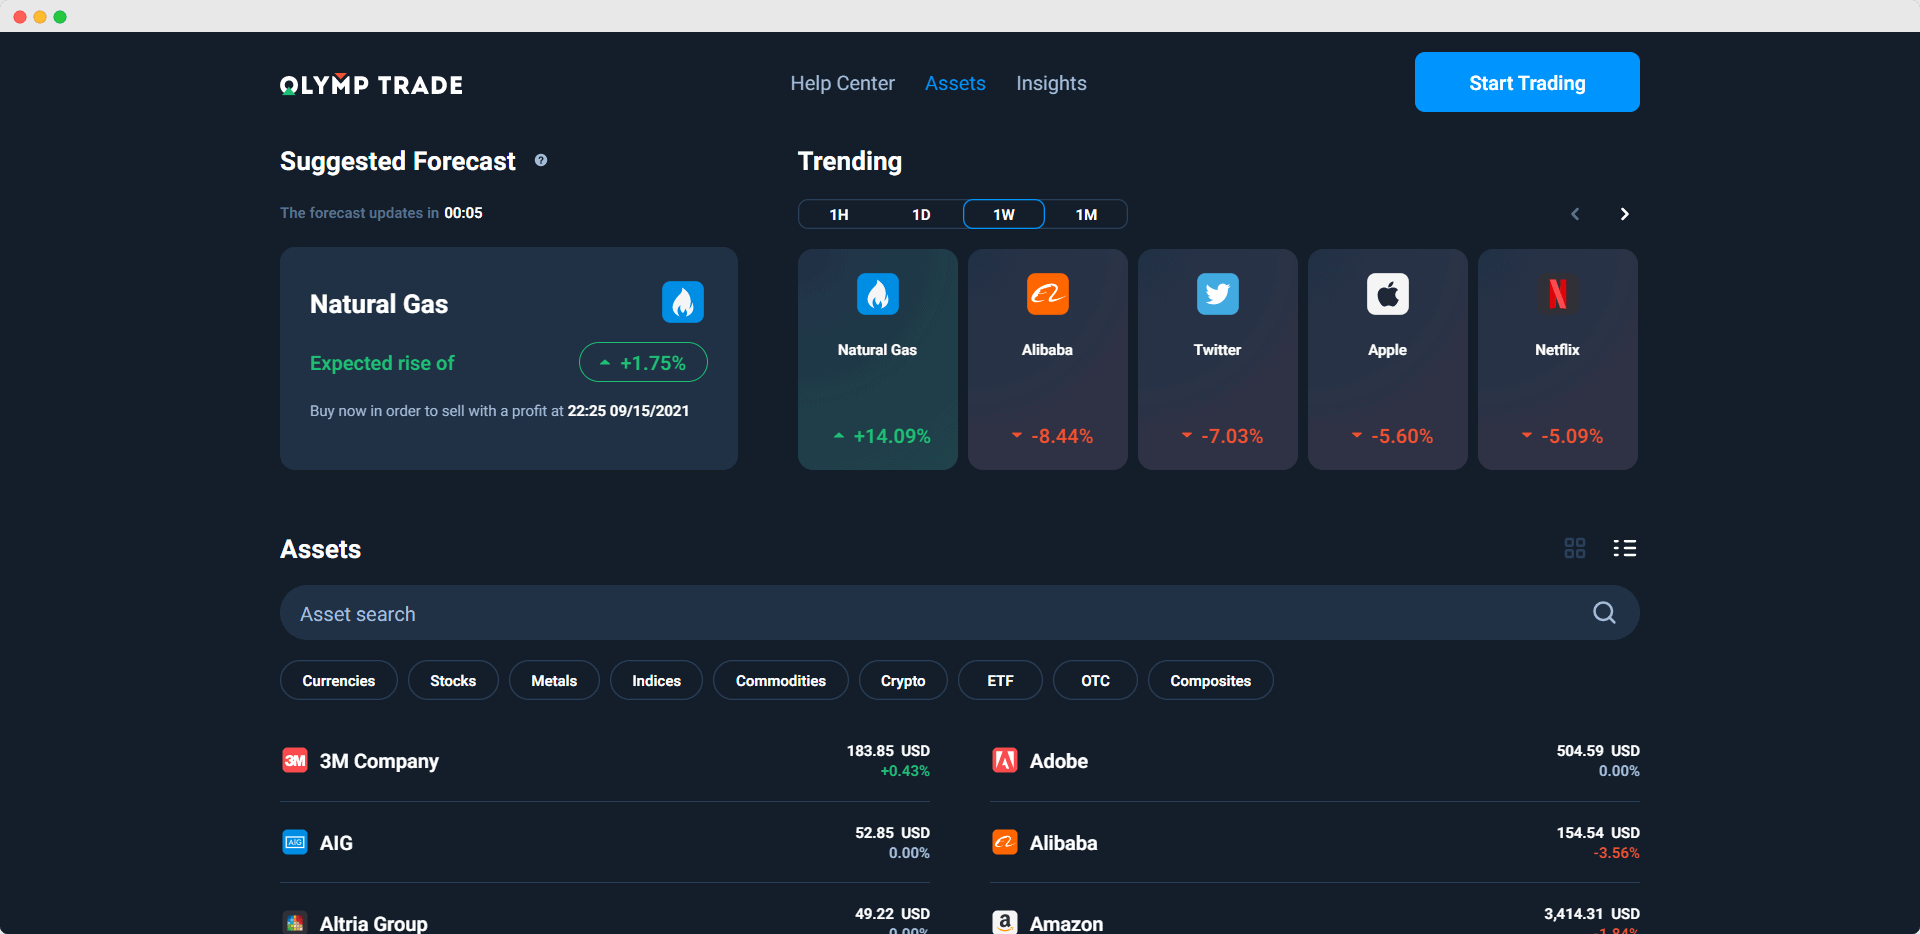This screenshot has width=1920, height=934.
Task: Click the Natural Gas forecast card title
Action: 379,304
